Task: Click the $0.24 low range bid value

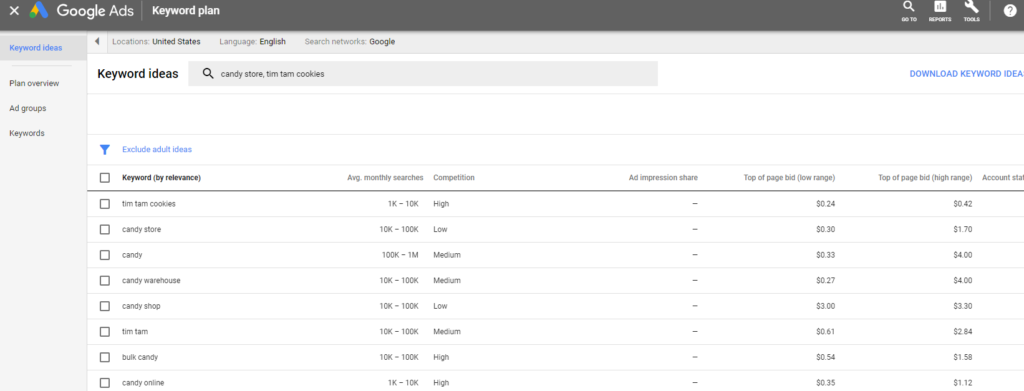Action: (x=825, y=204)
